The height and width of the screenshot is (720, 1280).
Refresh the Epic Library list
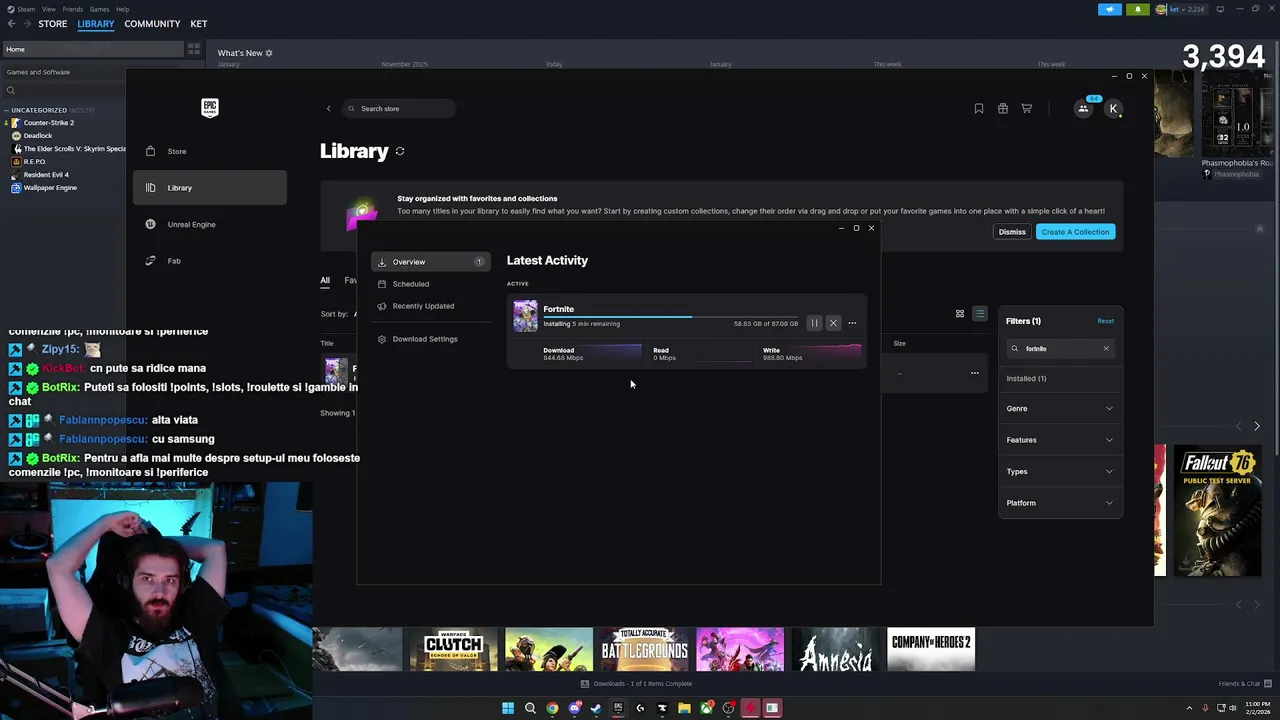coord(400,151)
